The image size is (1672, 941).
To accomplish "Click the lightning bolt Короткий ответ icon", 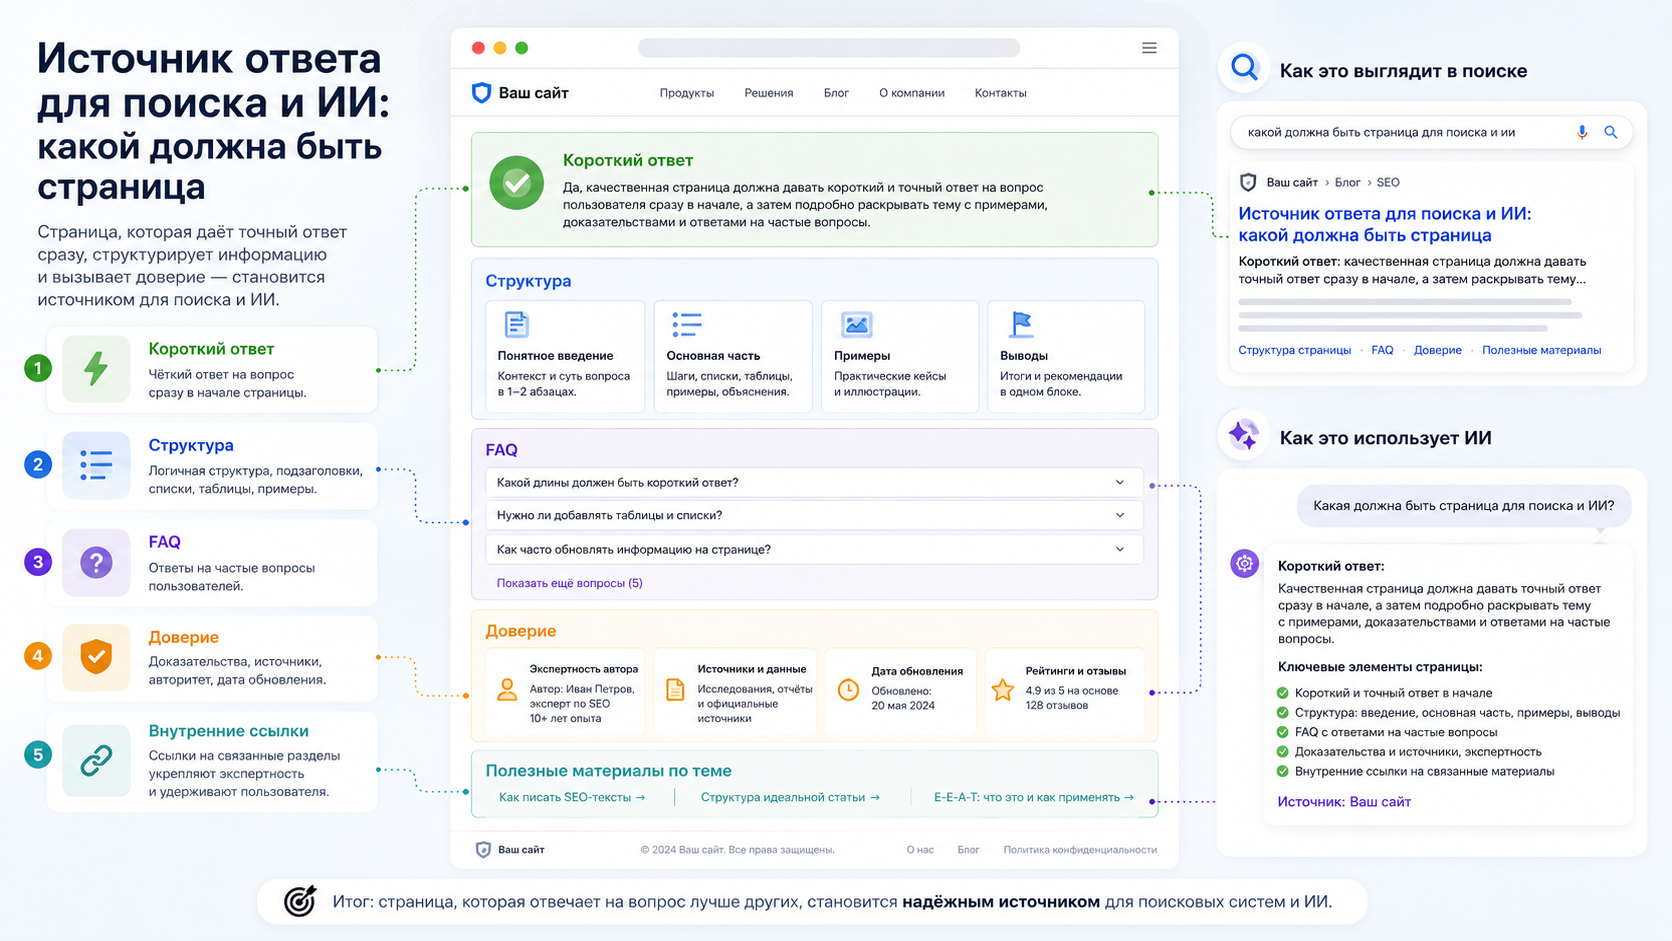I will click(96, 369).
